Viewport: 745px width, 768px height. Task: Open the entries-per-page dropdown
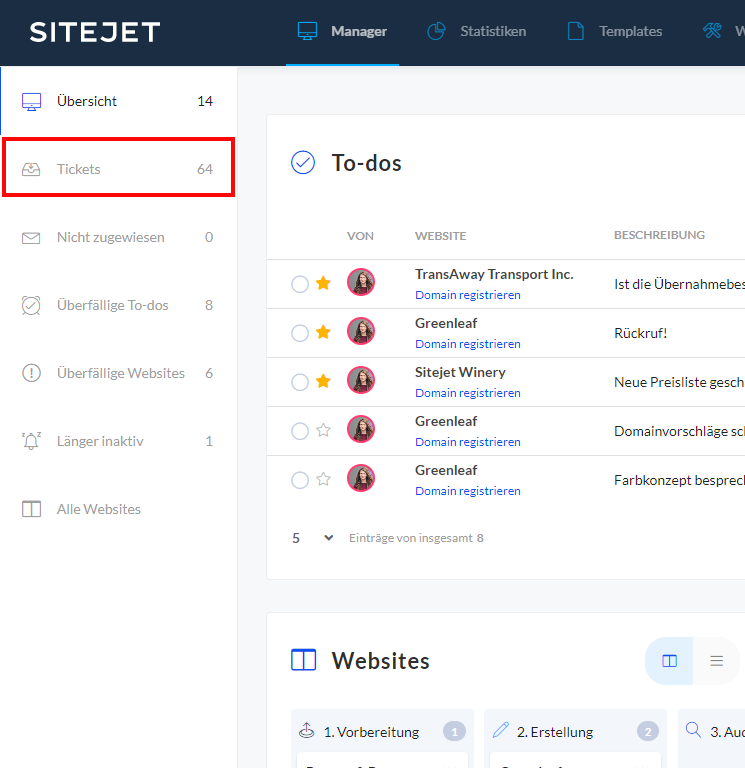pyautogui.click(x=313, y=538)
